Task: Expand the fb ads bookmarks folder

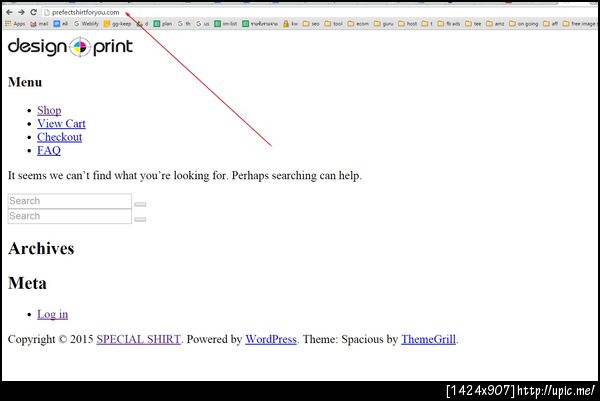Action: click(449, 24)
